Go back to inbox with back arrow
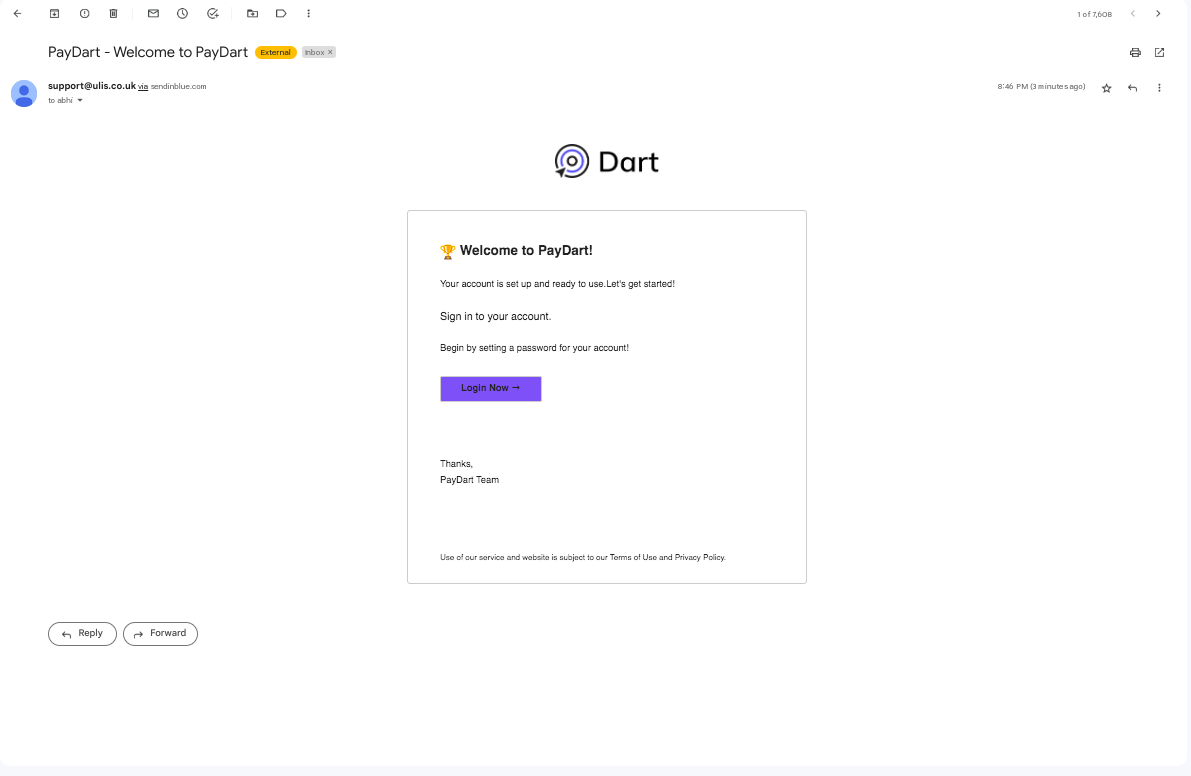The image size is (1191, 776). 17,14
